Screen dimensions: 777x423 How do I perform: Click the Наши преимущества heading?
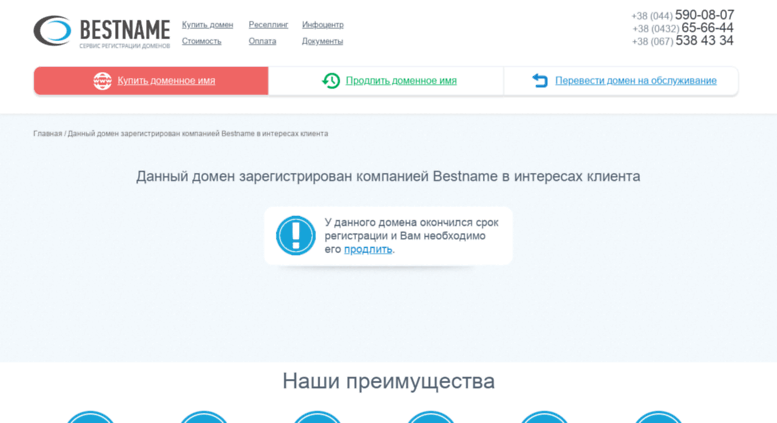pyautogui.click(x=388, y=381)
